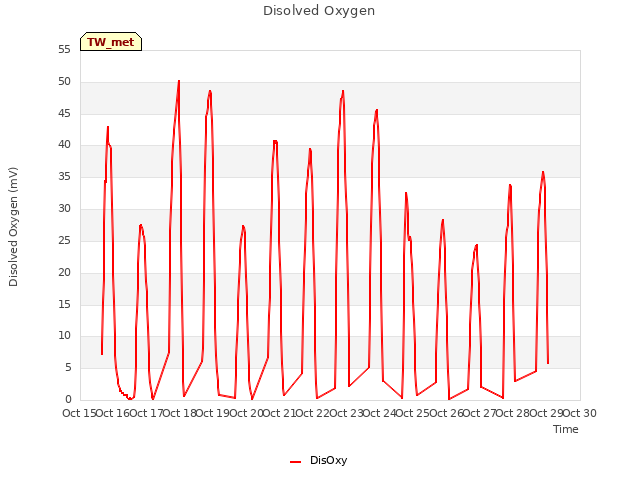Image resolution: width=640 pixels, height=480 pixels.
Task: Click the 35 y-axis tick label
Action: click(x=64, y=177)
